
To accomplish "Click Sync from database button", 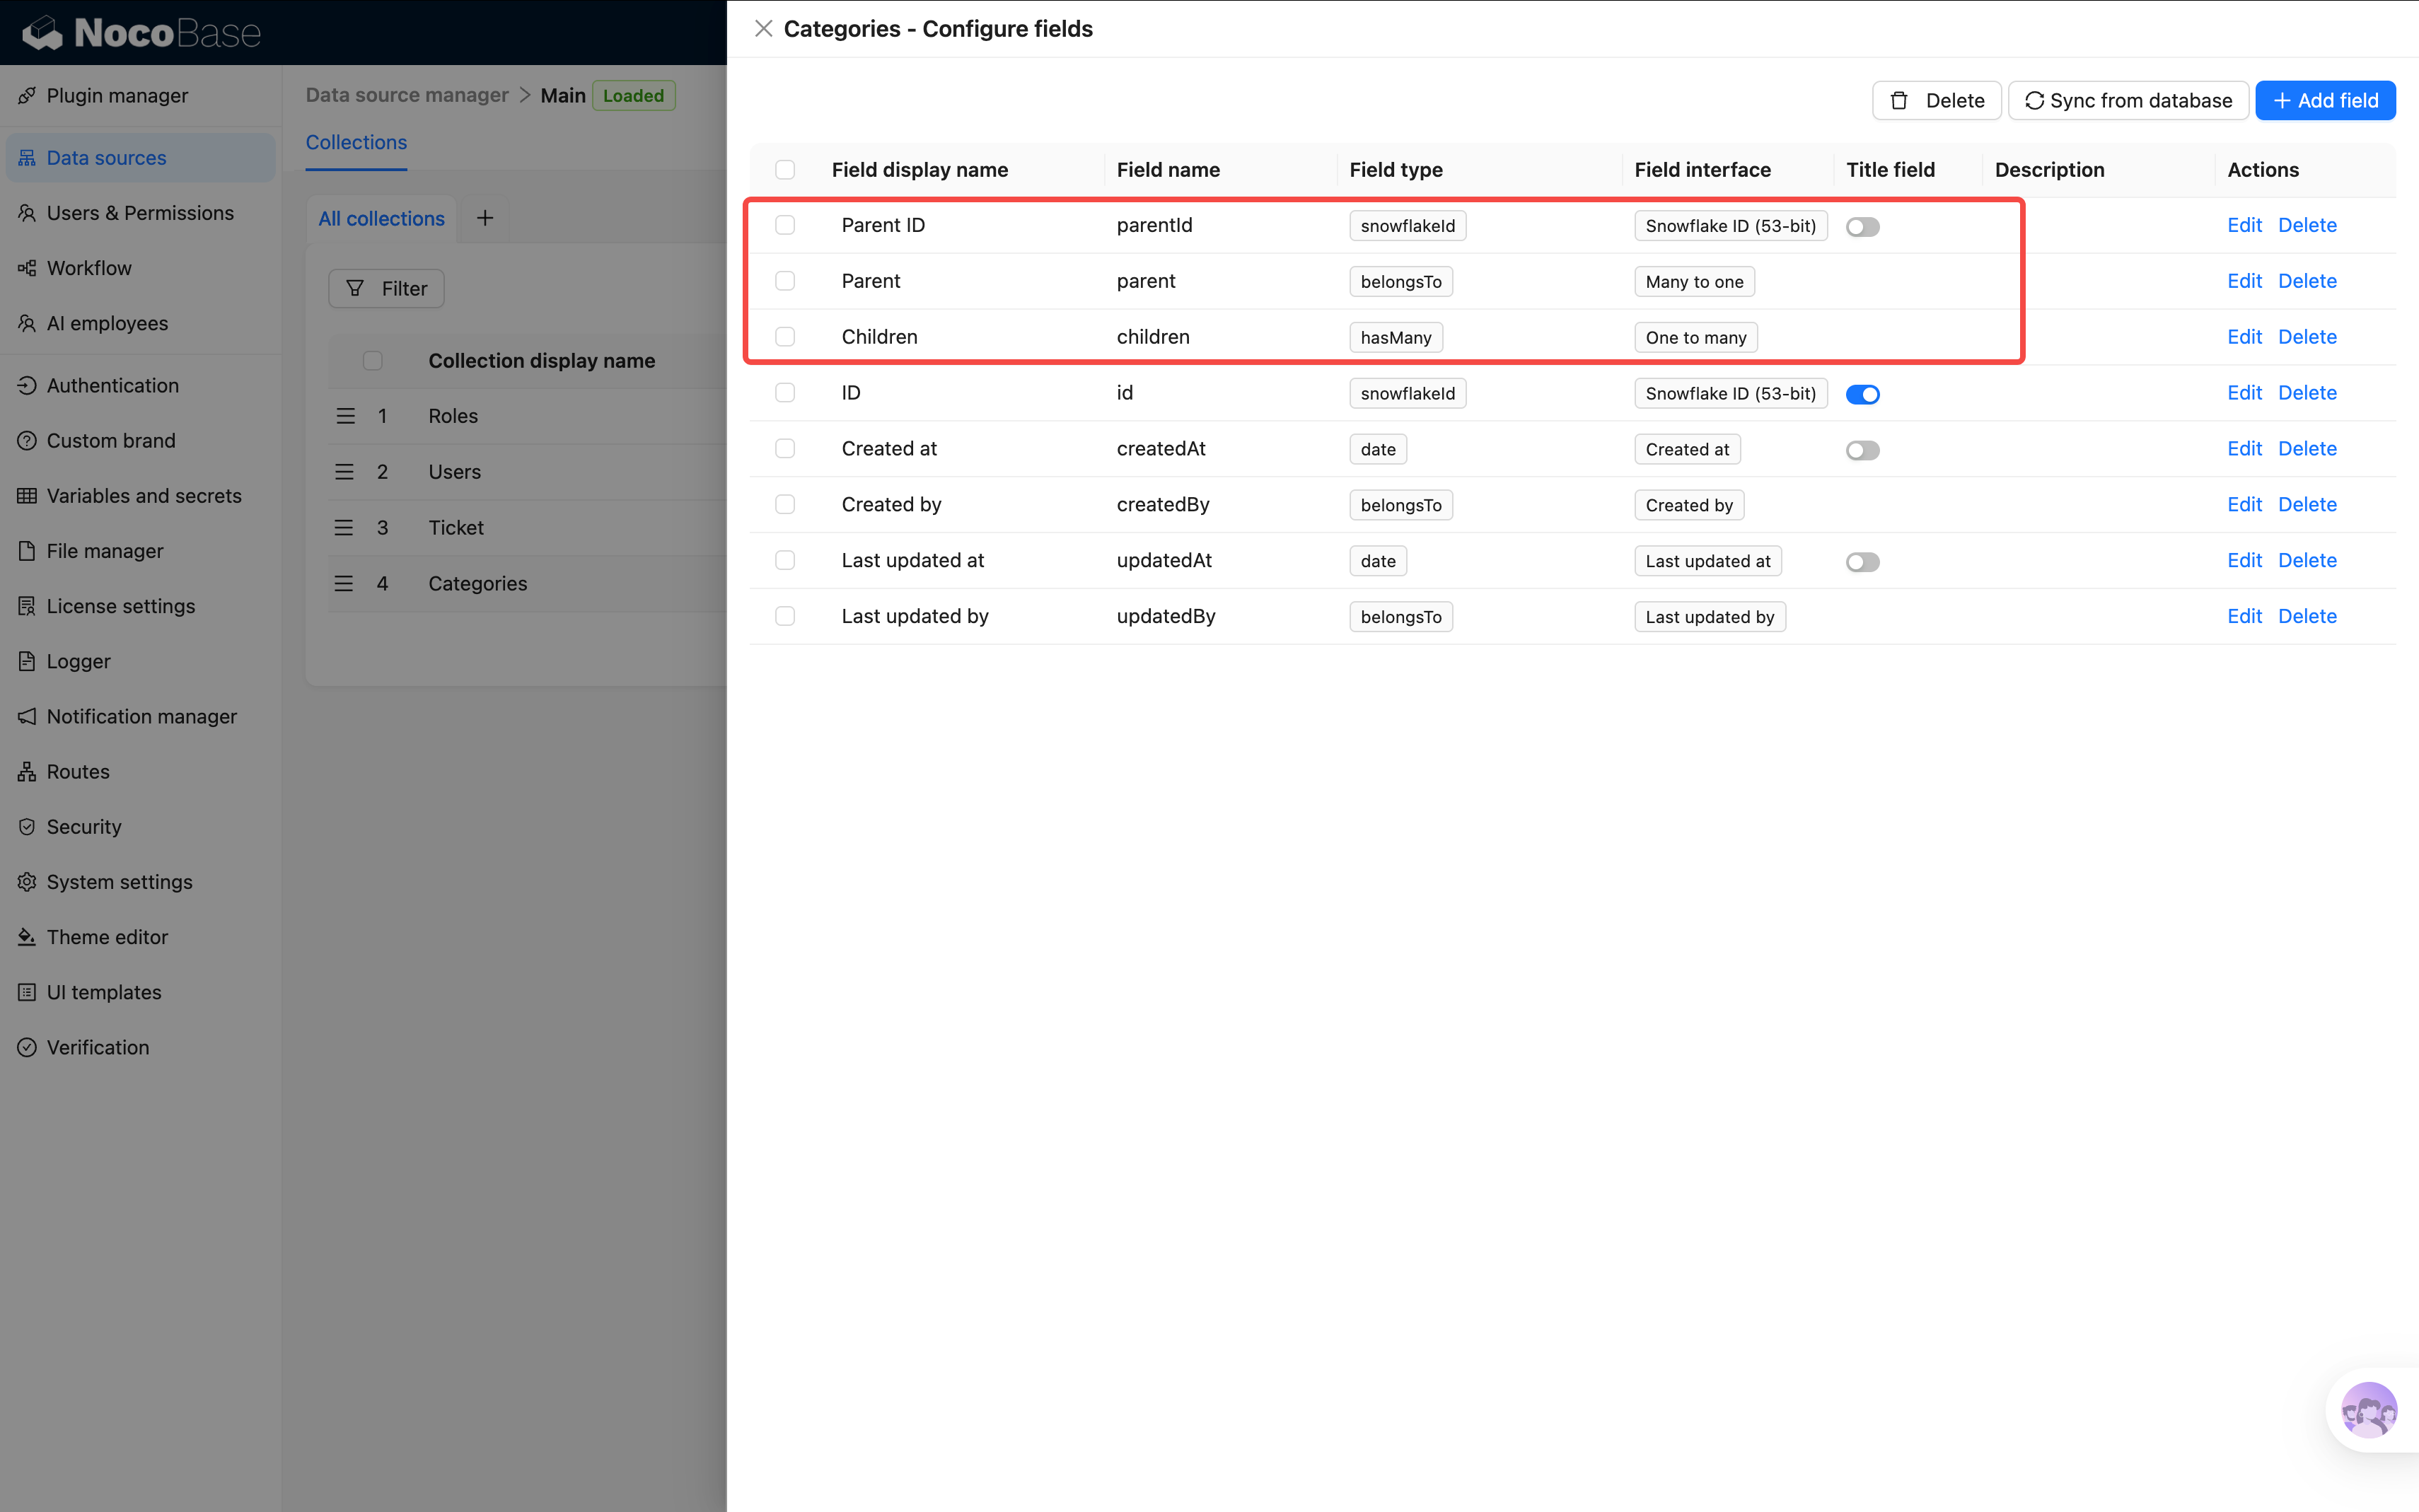I will pos(2128,101).
